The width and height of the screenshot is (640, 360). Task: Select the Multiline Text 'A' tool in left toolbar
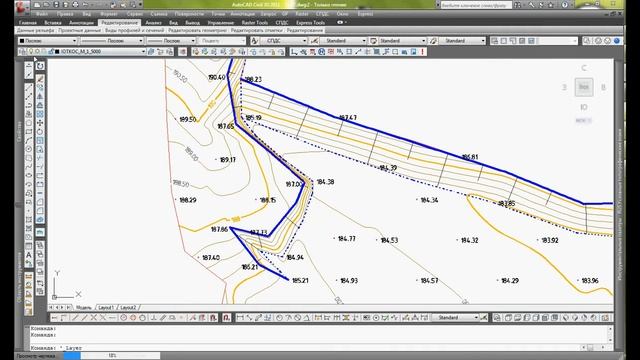tap(29, 255)
